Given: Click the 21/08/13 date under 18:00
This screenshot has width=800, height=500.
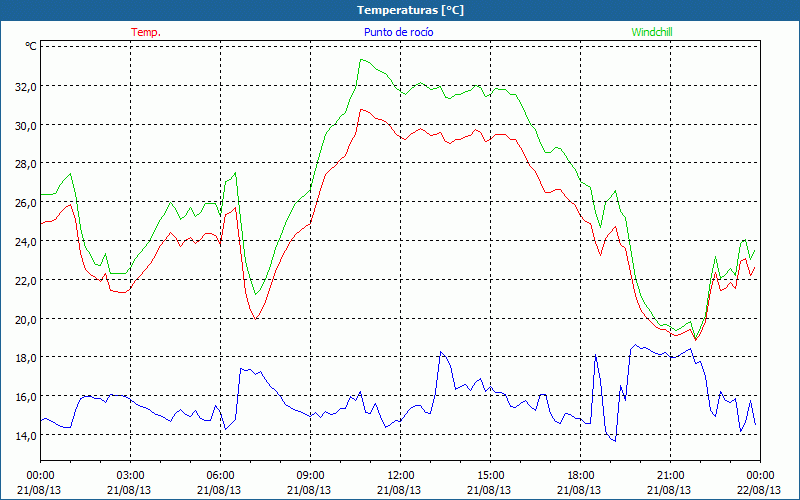Looking at the screenshot, I should pos(580,490).
